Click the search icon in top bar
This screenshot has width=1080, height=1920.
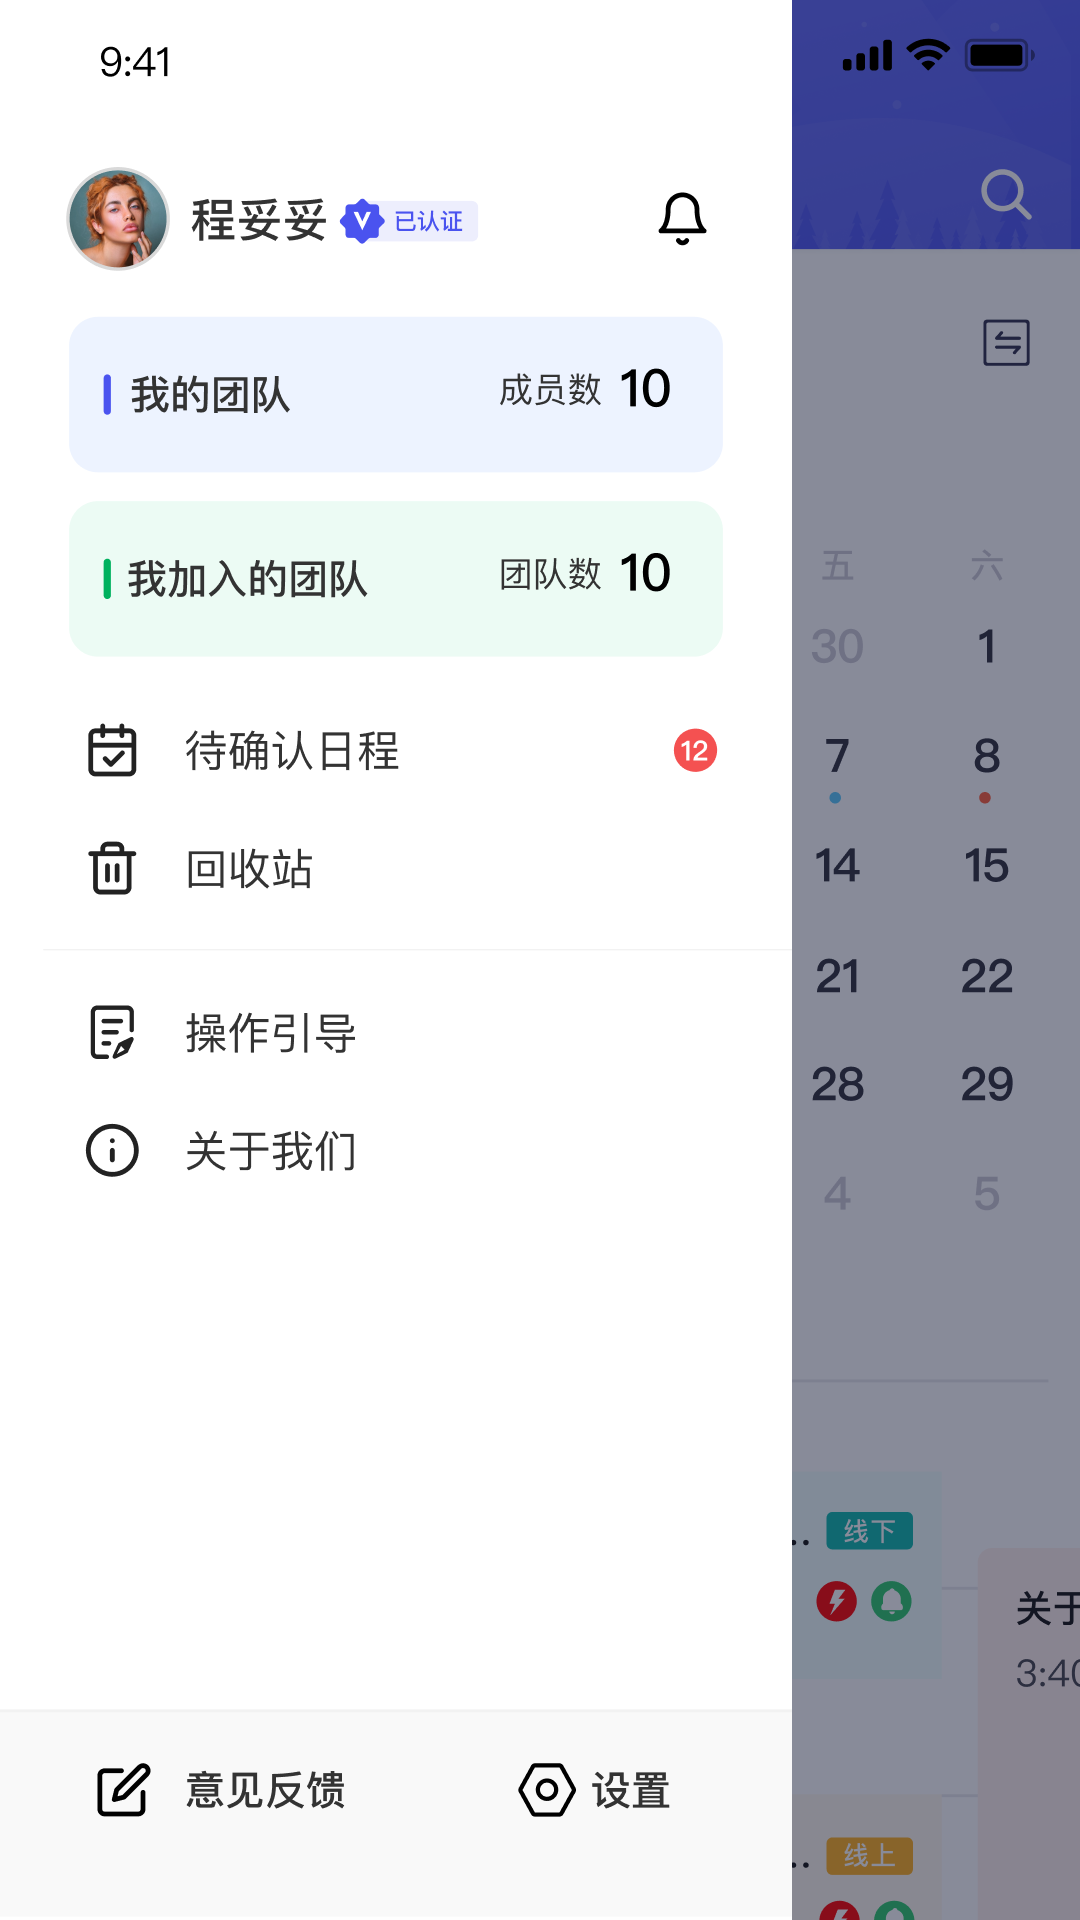pos(1006,194)
